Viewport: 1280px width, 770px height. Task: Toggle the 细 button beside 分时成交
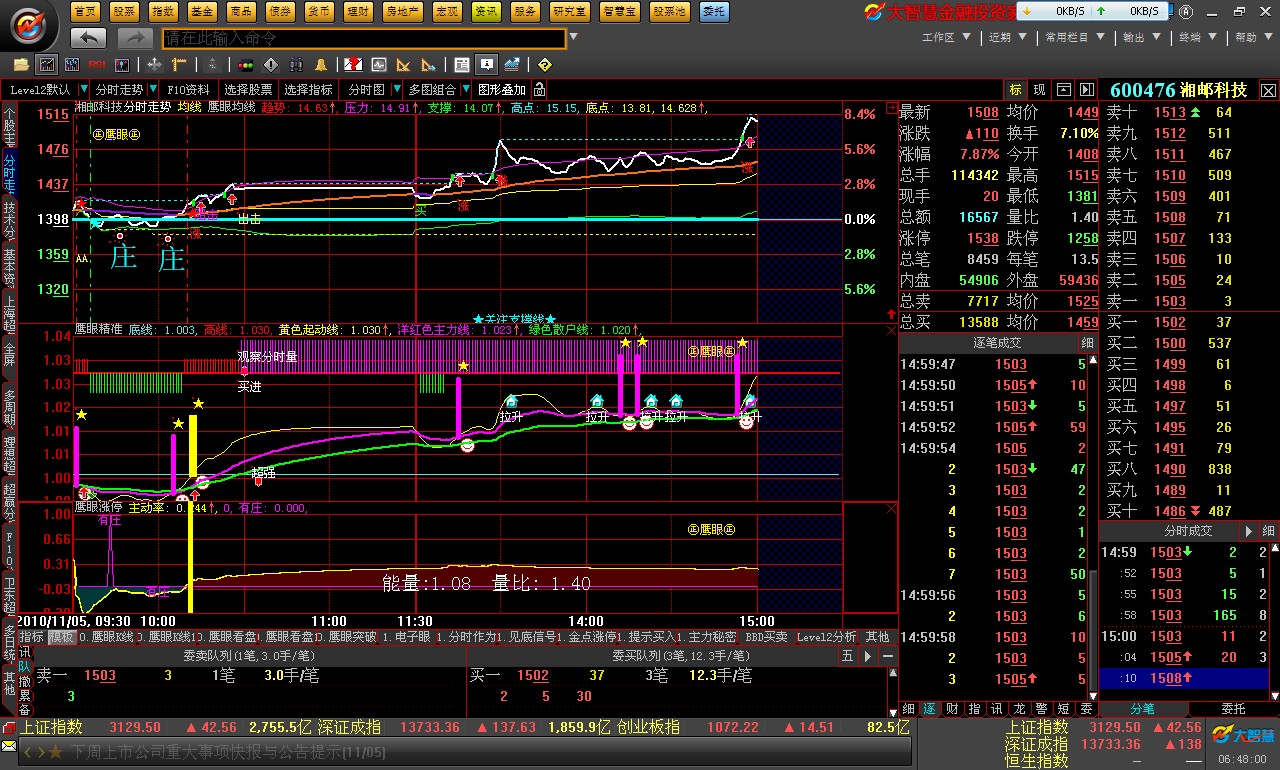coord(1268,531)
